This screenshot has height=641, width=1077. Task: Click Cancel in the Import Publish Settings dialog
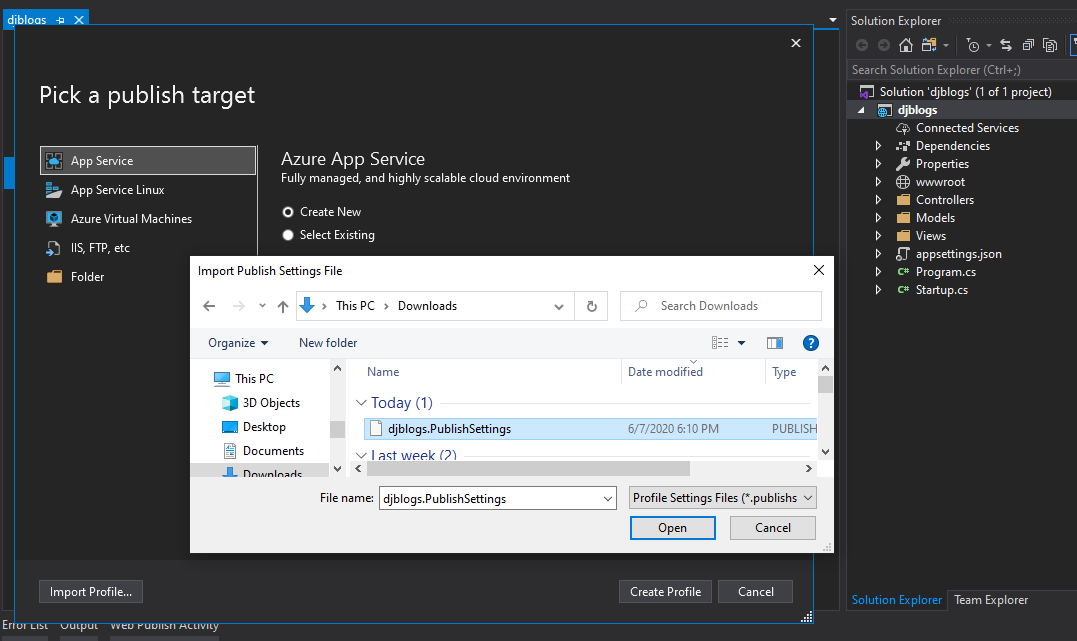click(773, 528)
